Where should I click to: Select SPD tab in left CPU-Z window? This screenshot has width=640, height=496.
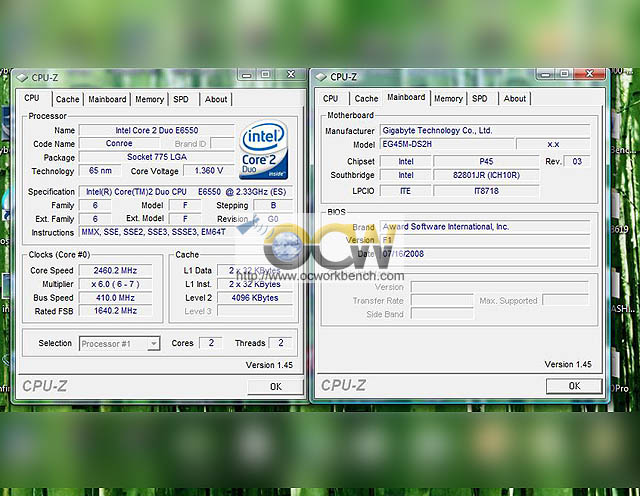[181, 99]
